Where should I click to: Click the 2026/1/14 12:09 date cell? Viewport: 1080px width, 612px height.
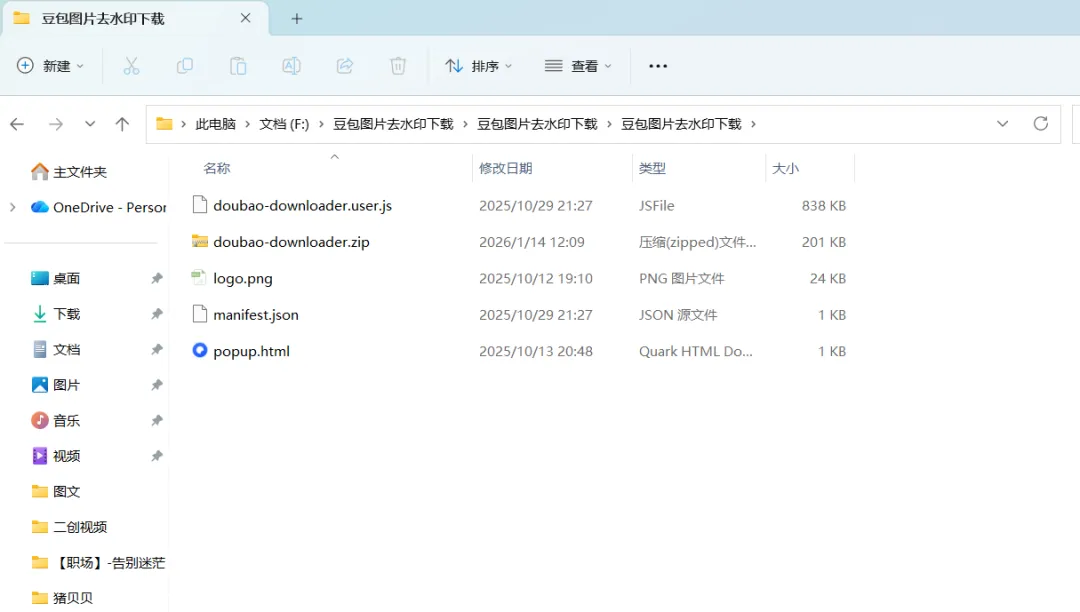532,242
